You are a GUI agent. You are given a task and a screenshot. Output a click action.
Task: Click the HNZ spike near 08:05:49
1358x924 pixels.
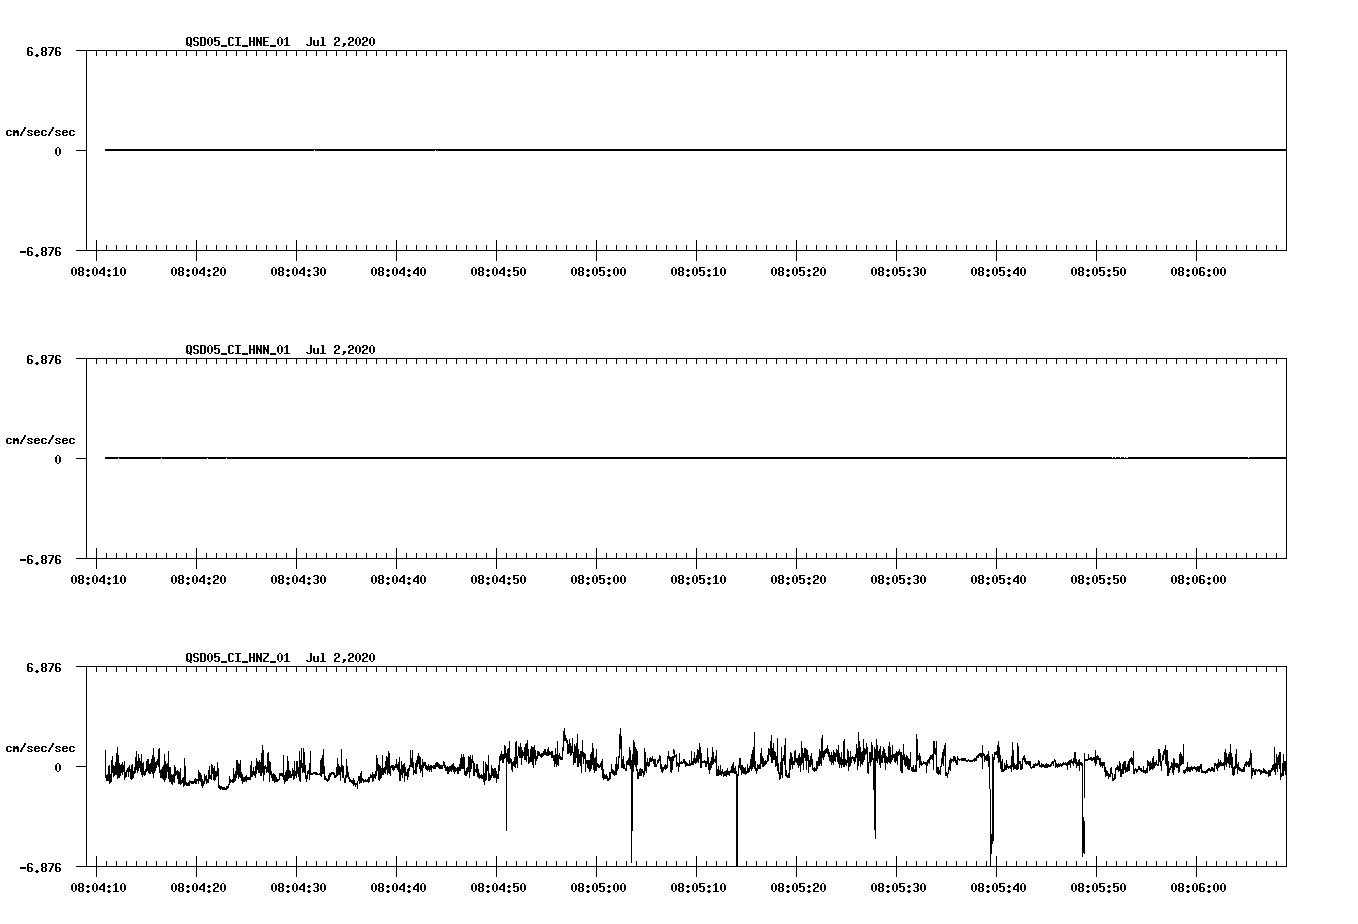(1083, 810)
